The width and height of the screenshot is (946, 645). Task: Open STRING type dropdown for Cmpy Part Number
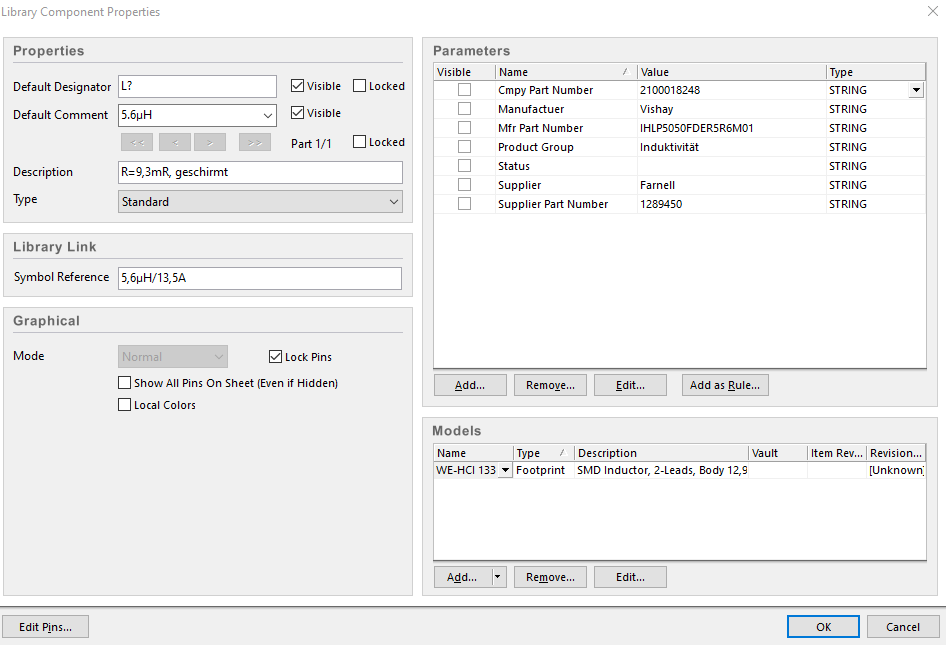[916, 90]
